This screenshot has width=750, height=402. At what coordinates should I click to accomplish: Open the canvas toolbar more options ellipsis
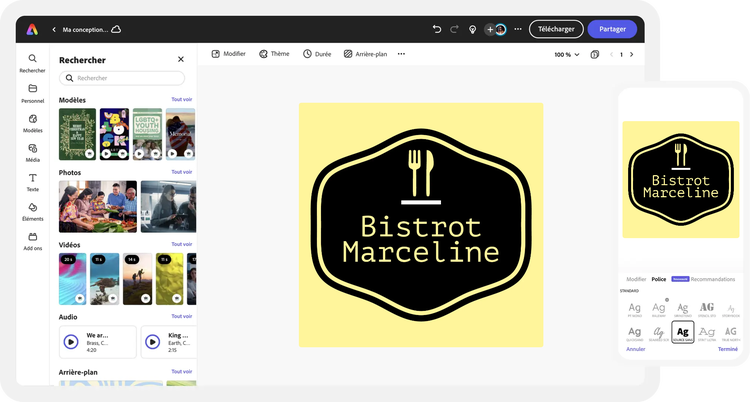point(401,54)
